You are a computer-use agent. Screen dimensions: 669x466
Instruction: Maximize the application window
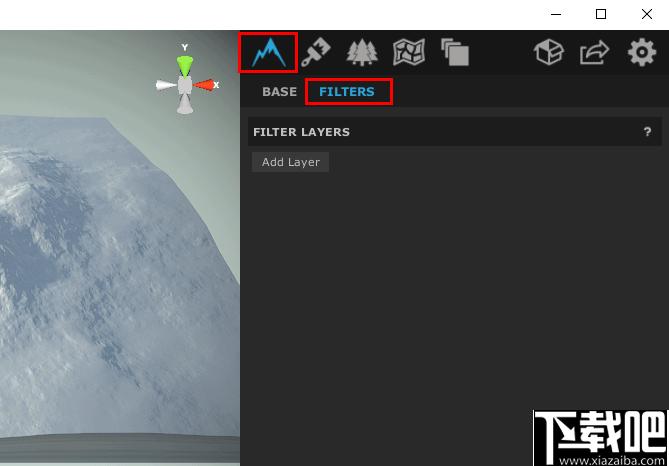601,15
